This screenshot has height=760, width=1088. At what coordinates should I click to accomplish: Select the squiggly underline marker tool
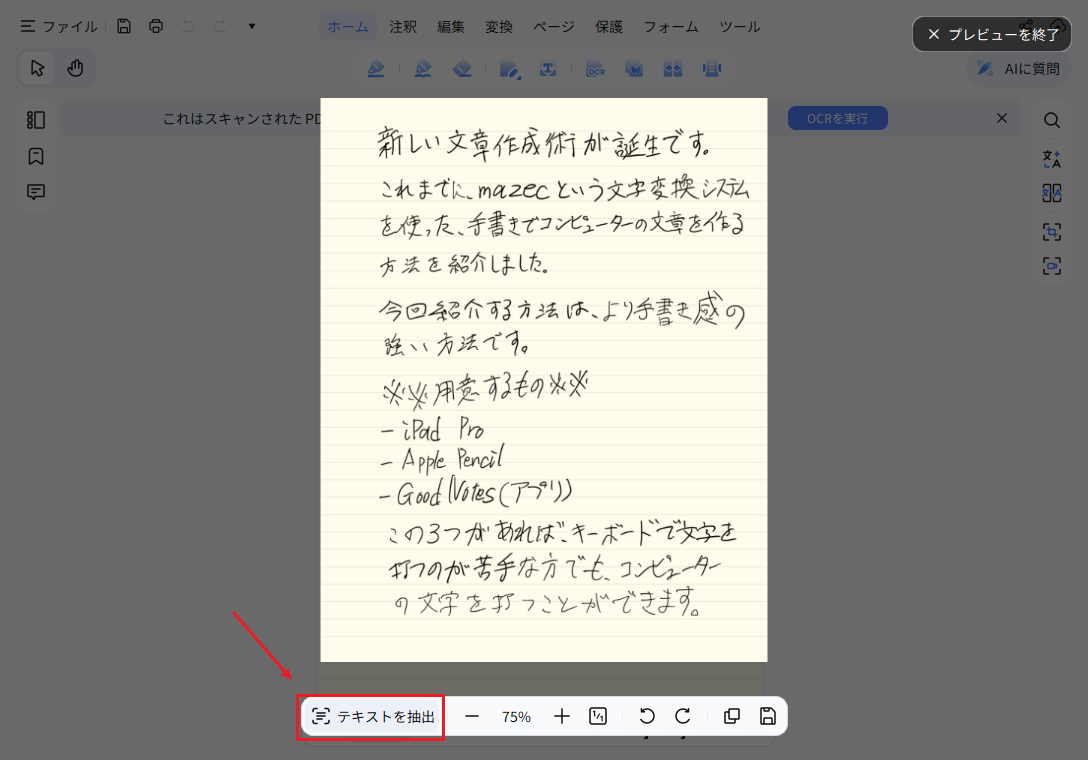[x=423, y=69]
